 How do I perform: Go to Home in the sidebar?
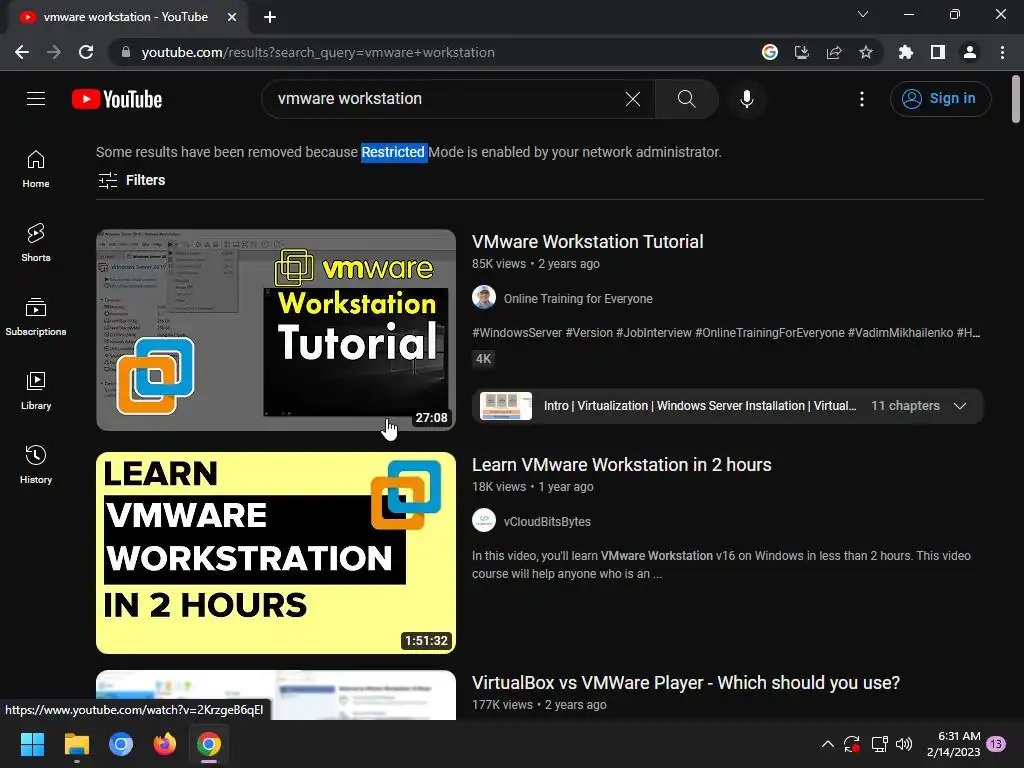(36, 168)
